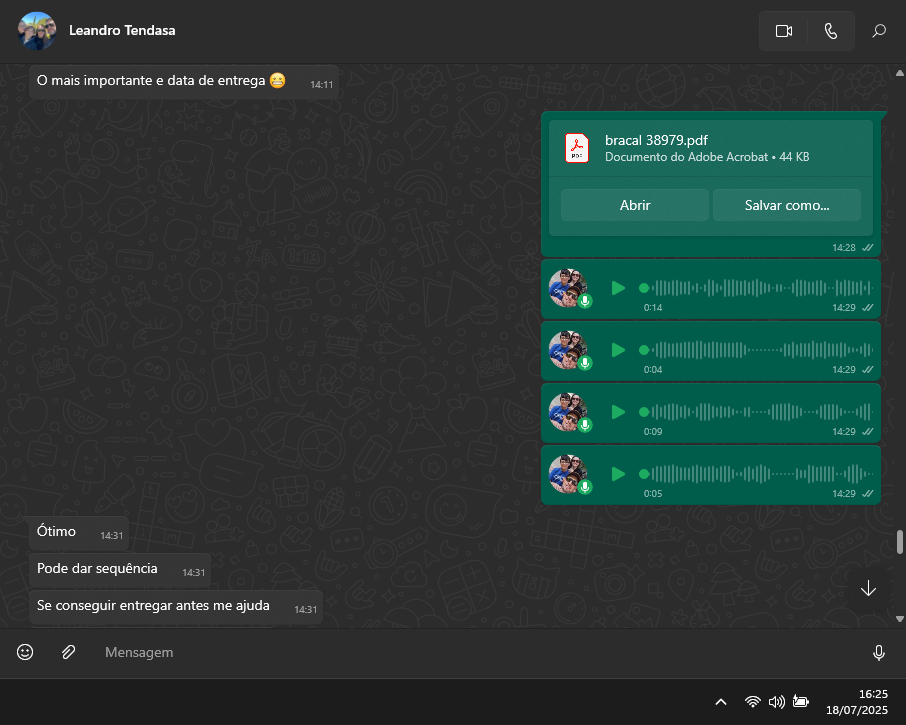The width and height of the screenshot is (906, 725).
Task: Open Leandro Tendasa contact profile picture
Action: coord(37,31)
